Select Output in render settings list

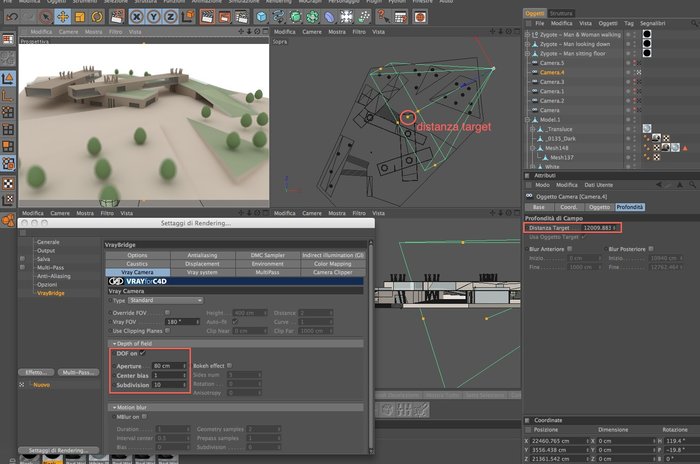(46, 251)
